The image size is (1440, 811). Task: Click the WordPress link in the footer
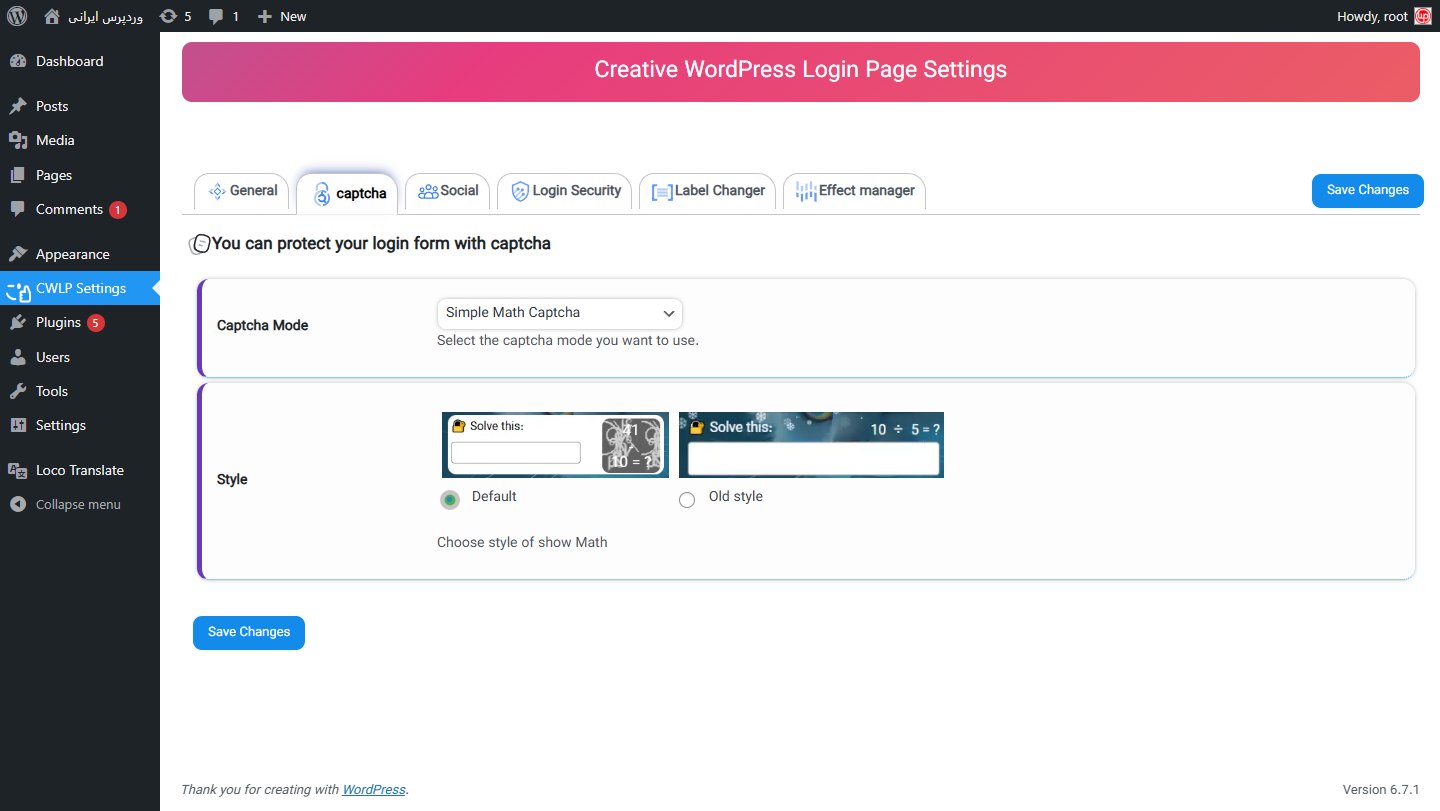pos(373,789)
